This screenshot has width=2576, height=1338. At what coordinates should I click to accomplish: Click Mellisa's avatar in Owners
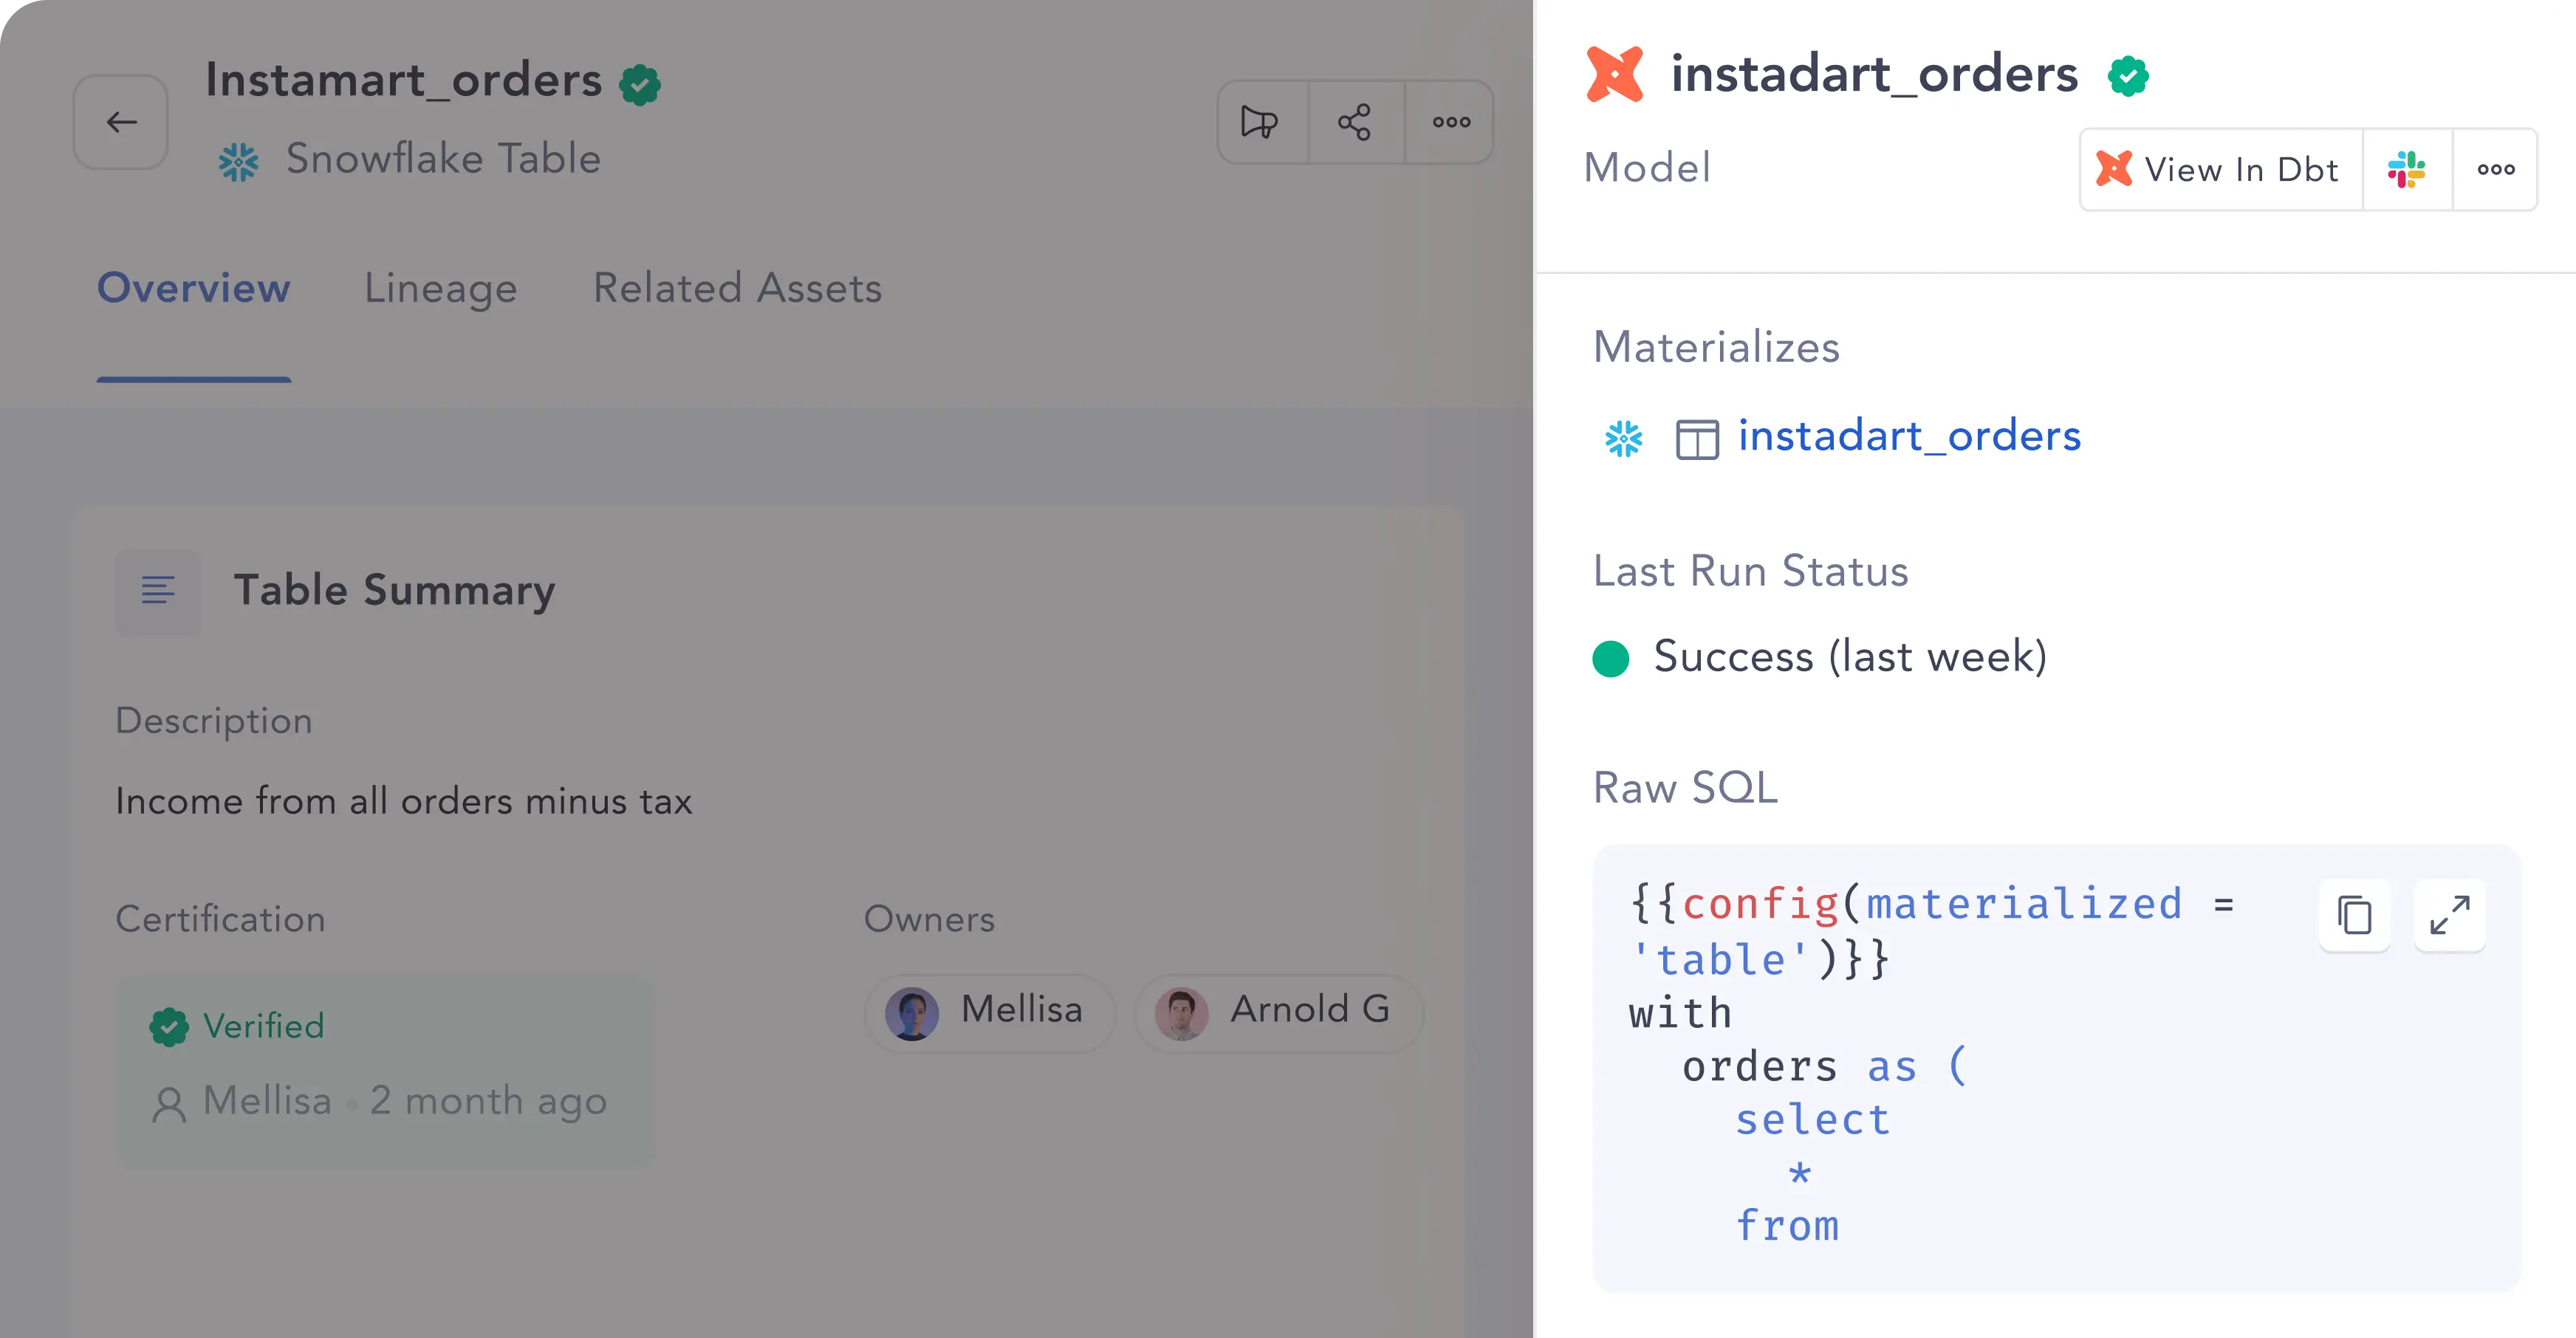(x=912, y=1014)
